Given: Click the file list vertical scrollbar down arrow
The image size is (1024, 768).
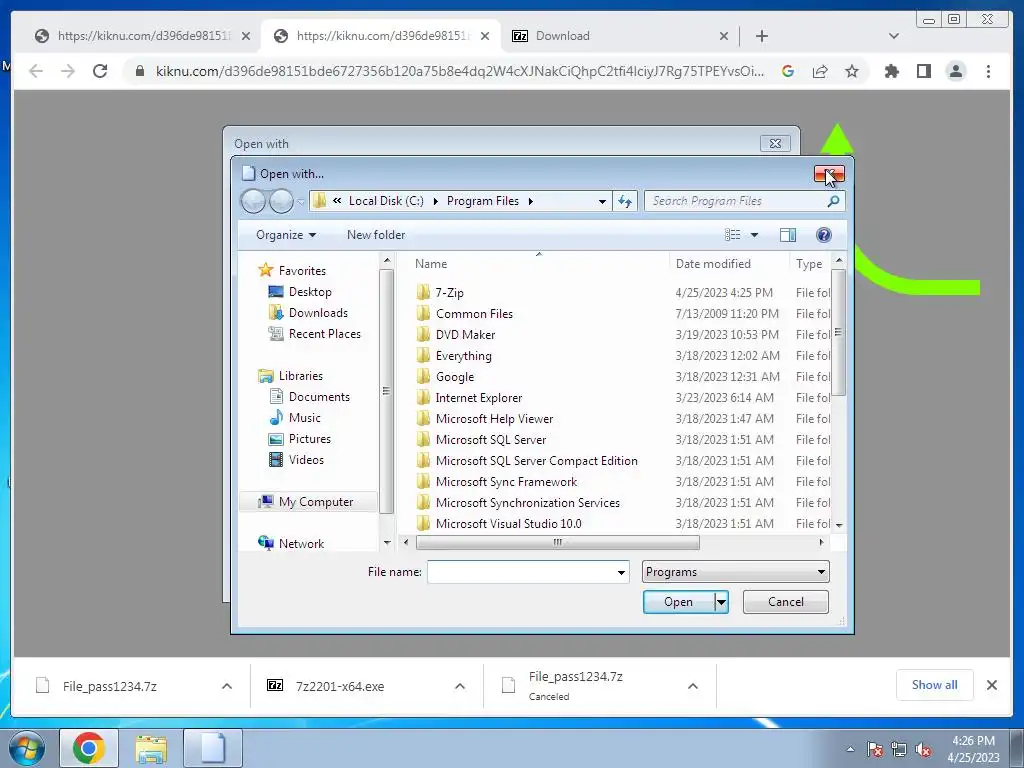Looking at the screenshot, I should (839, 525).
